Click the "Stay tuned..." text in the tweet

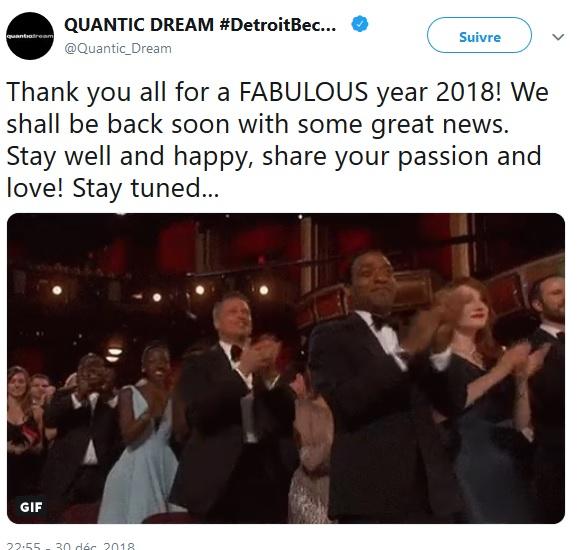(x=146, y=188)
